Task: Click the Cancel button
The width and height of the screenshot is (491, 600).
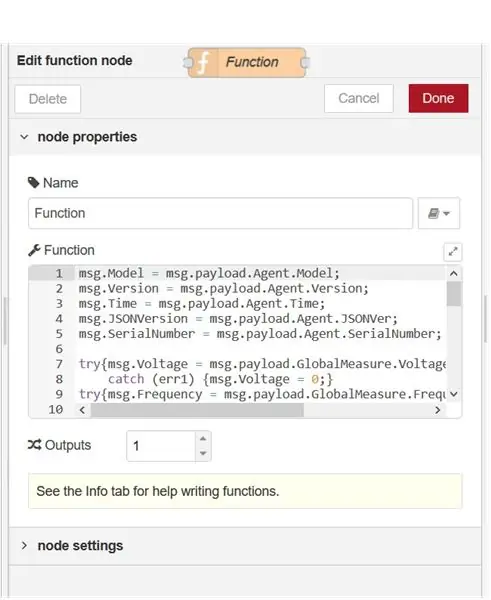Action: point(359,98)
